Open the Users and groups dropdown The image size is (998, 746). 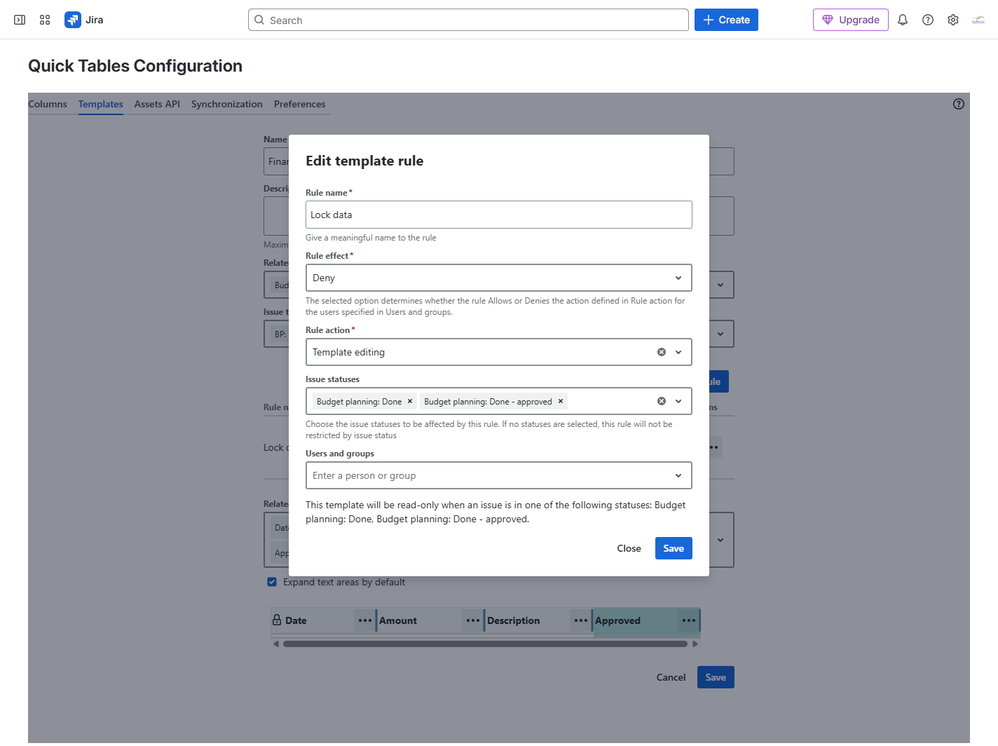pyautogui.click(x=498, y=475)
